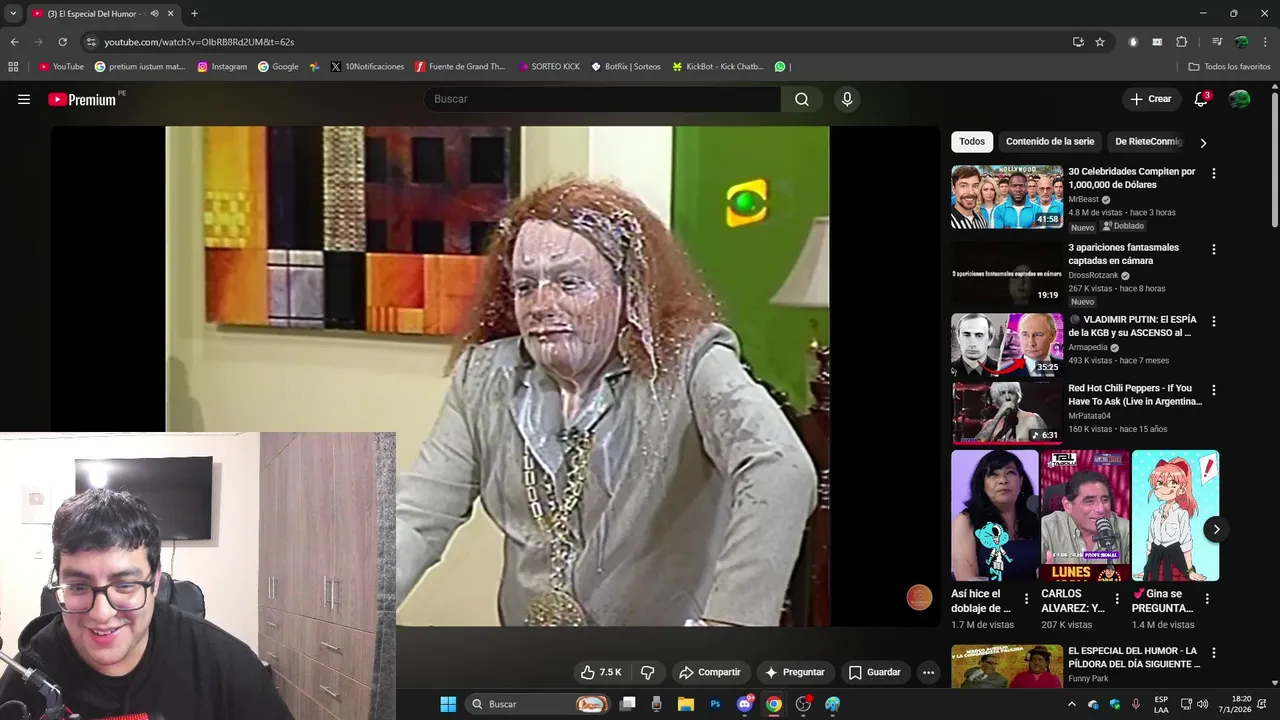Like the video with thumbs up
Image resolution: width=1280 pixels, height=720 pixels.
click(601, 672)
